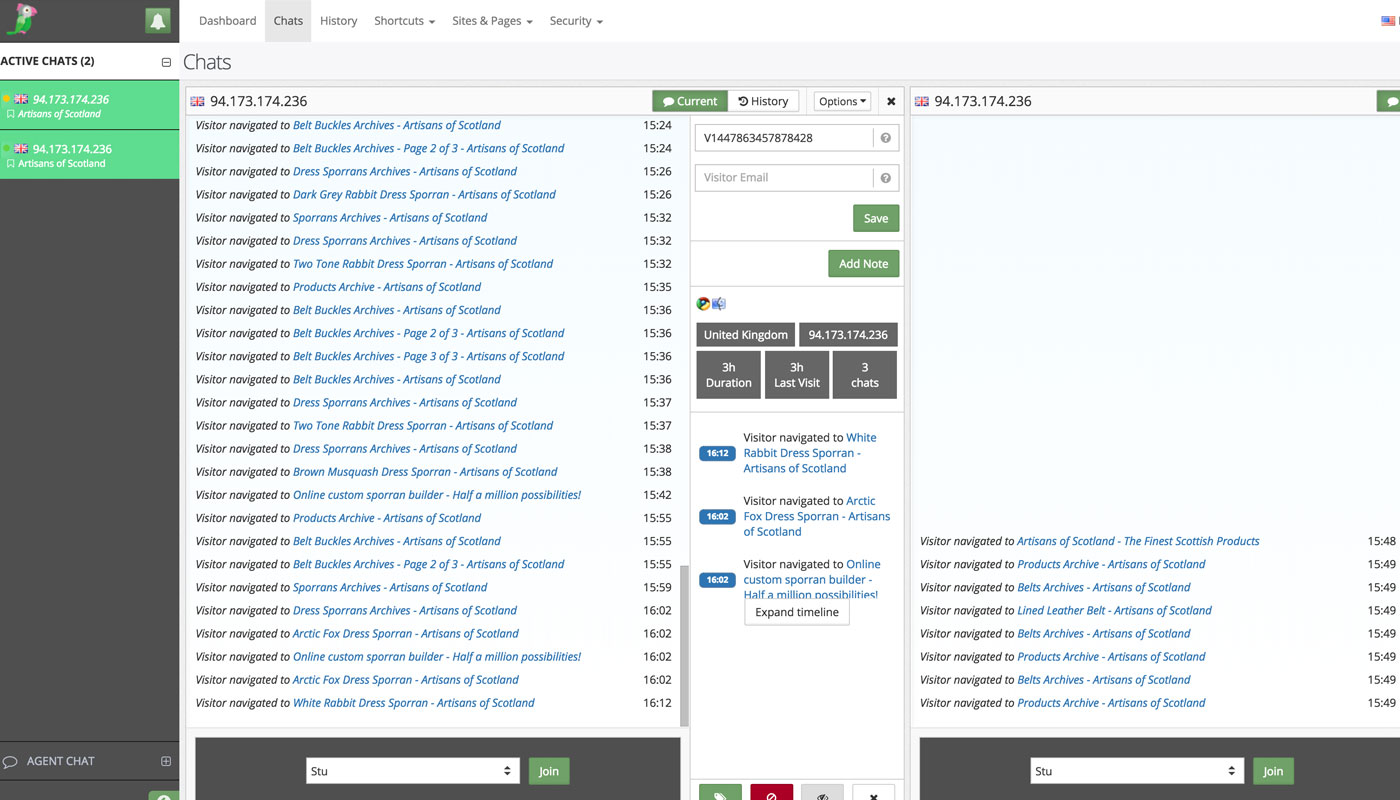
Task: Open the Two Tone Rabbit Dress Sporran link at 15:37
Action: click(423, 426)
